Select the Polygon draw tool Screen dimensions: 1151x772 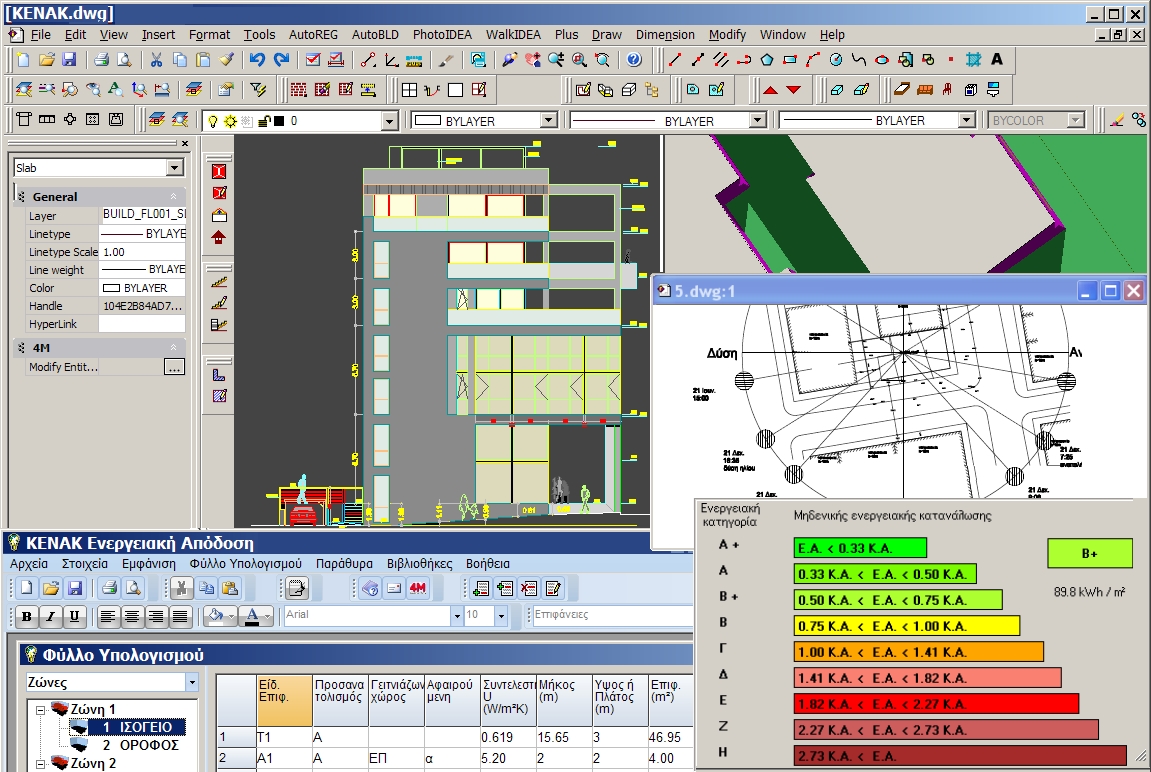[767, 60]
